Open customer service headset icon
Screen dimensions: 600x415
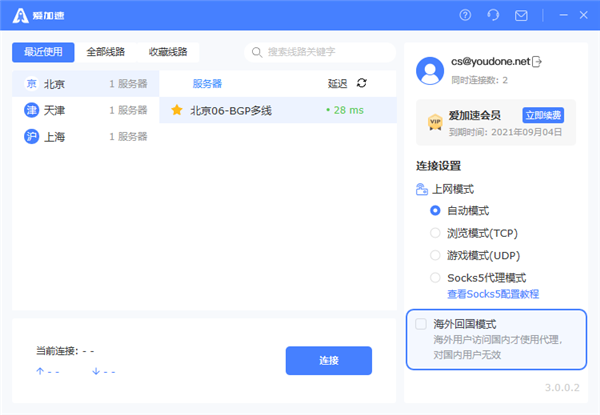(x=493, y=15)
